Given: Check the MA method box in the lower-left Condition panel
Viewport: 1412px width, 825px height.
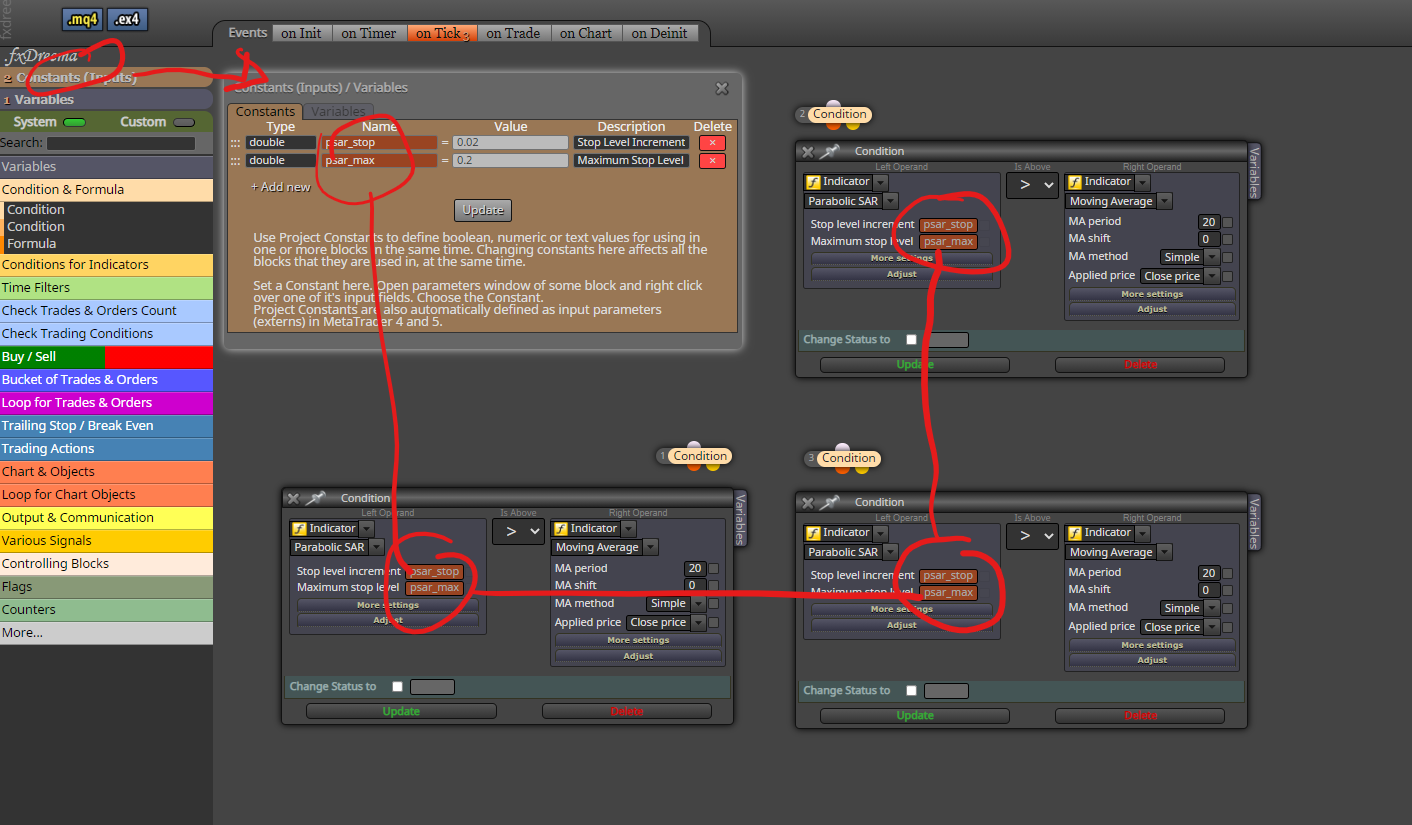Looking at the screenshot, I should pos(713,604).
